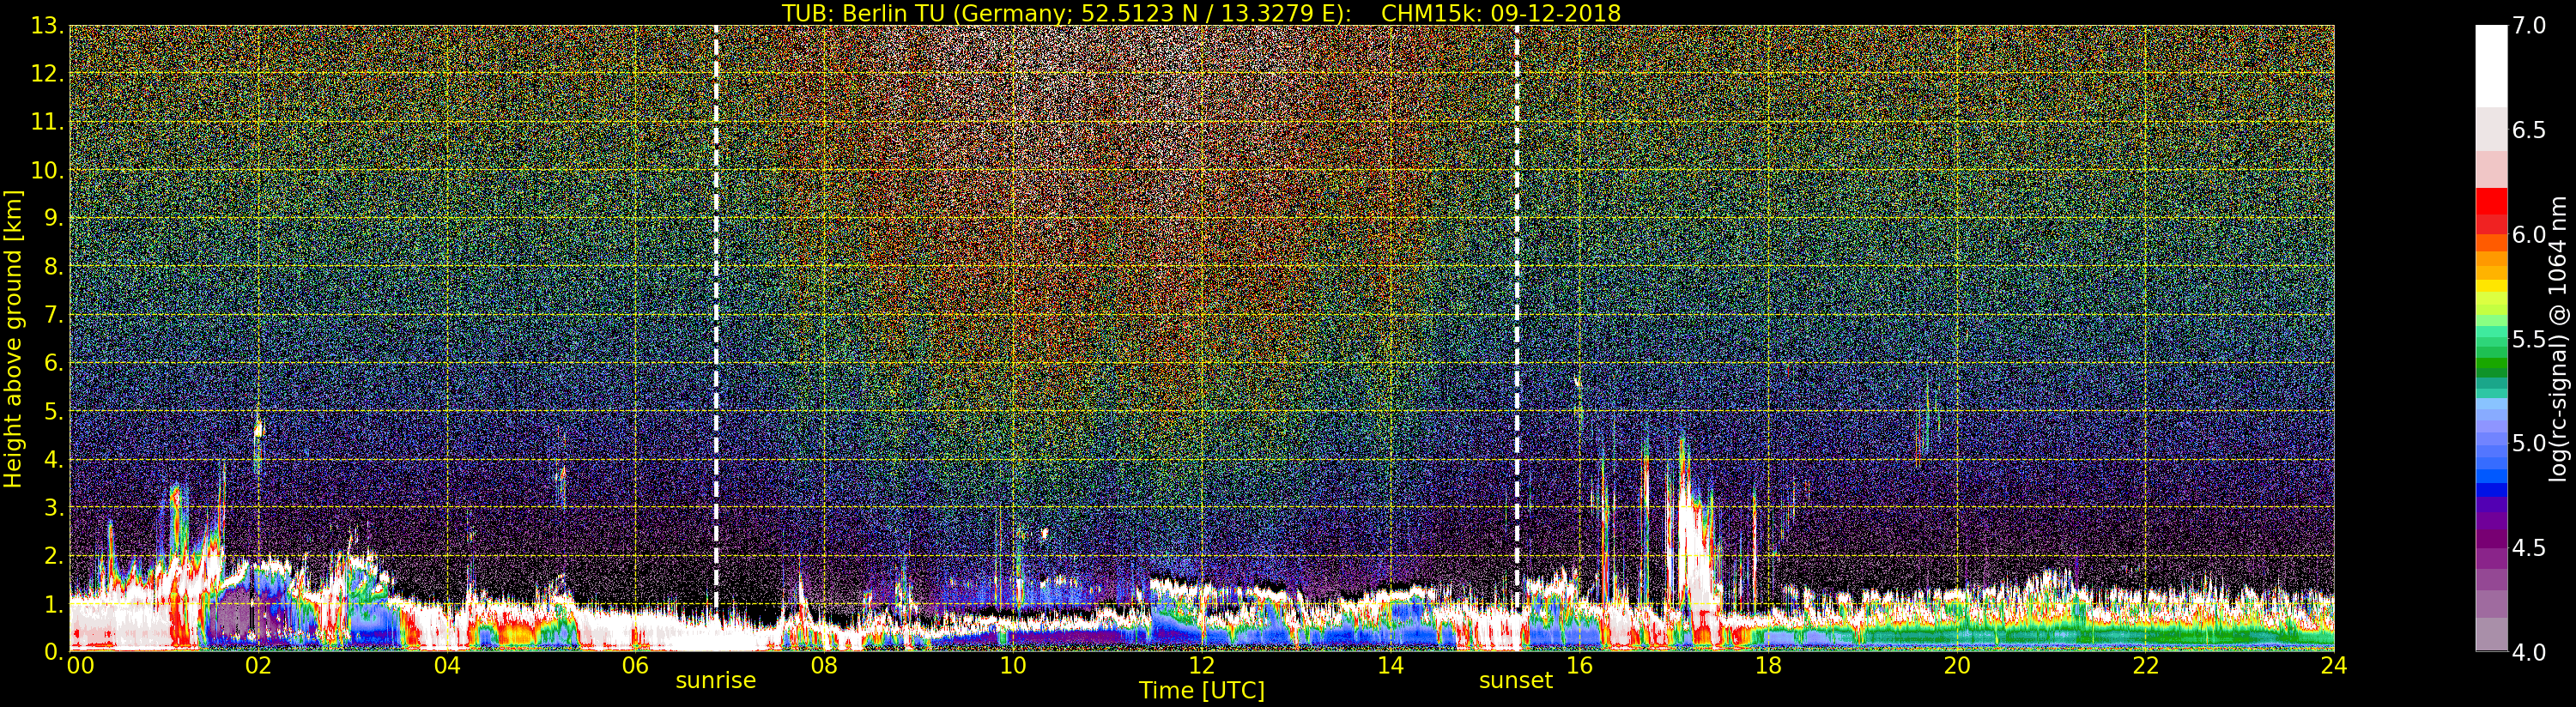Click the "18" time axis tick label
Viewport: 2576px width, 707px height.
pyautogui.click(x=1768, y=666)
